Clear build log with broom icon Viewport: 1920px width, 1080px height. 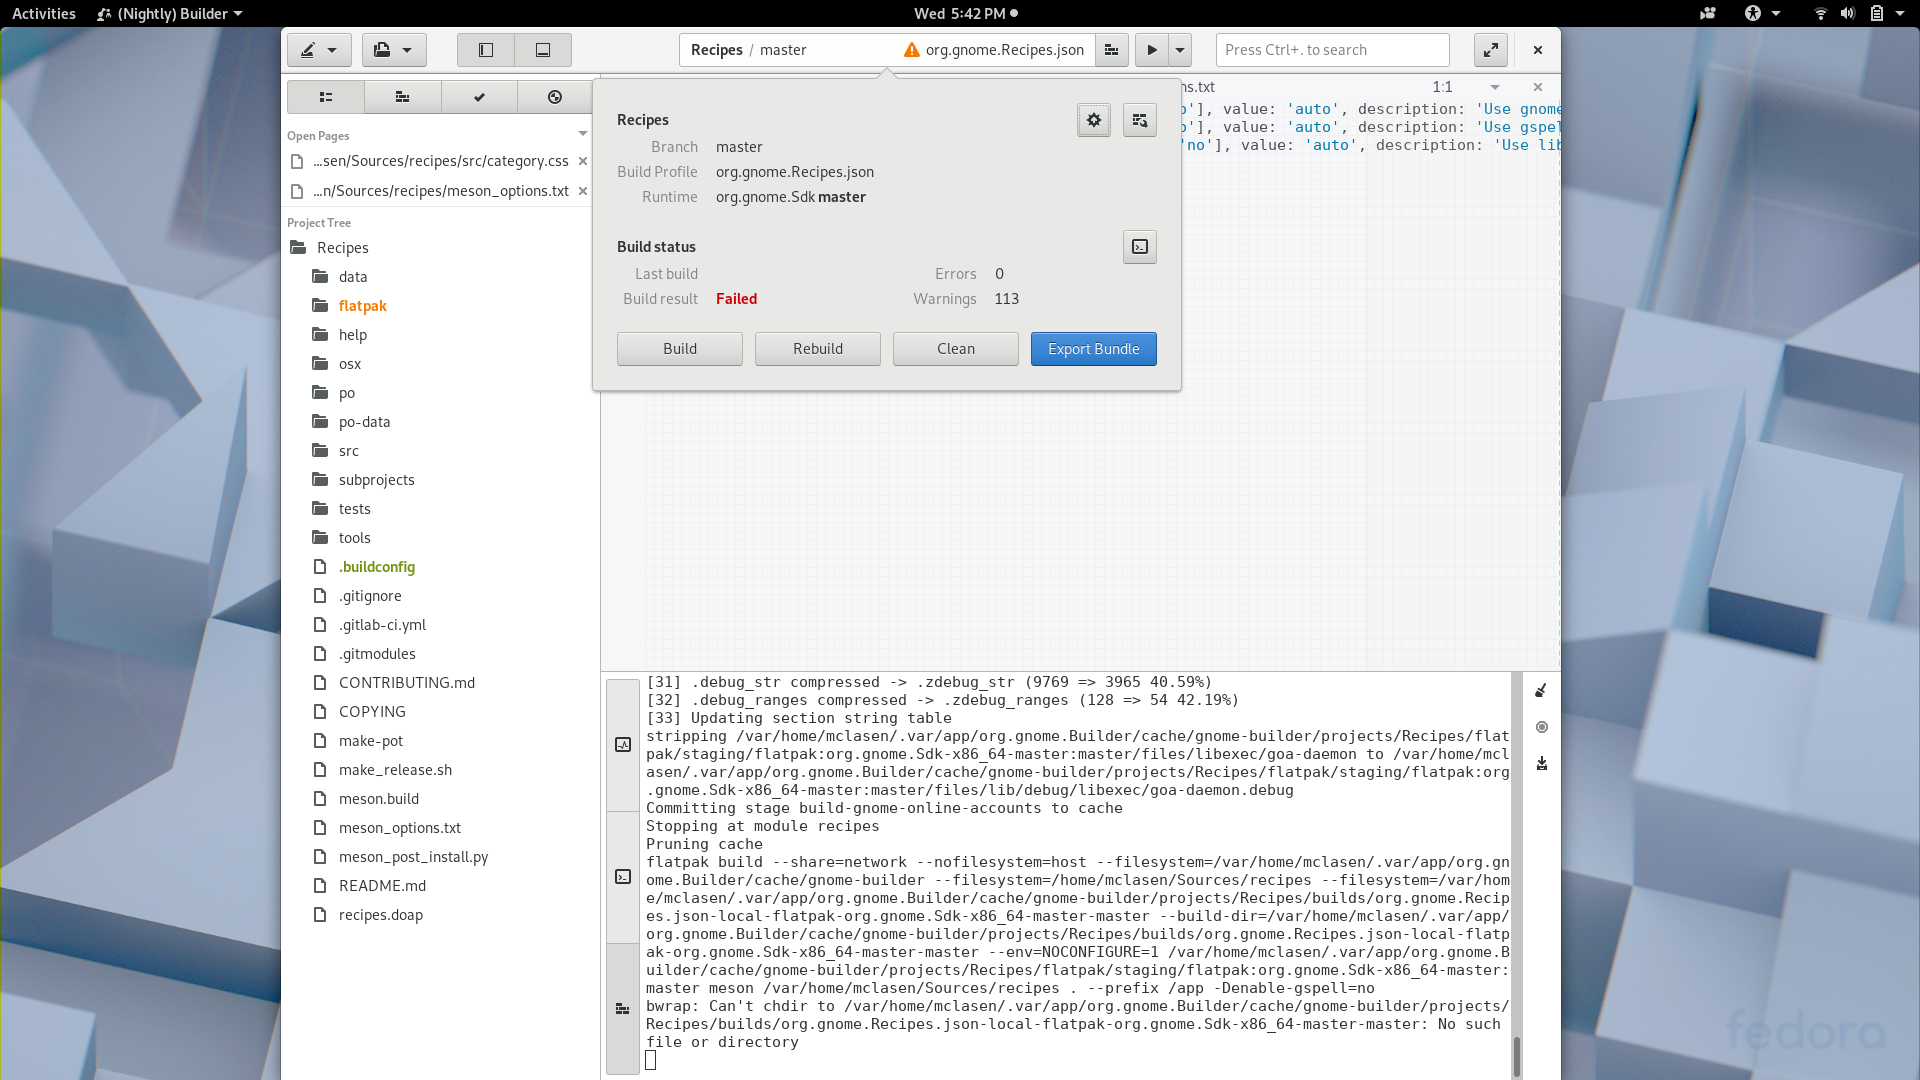click(x=1541, y=690)
